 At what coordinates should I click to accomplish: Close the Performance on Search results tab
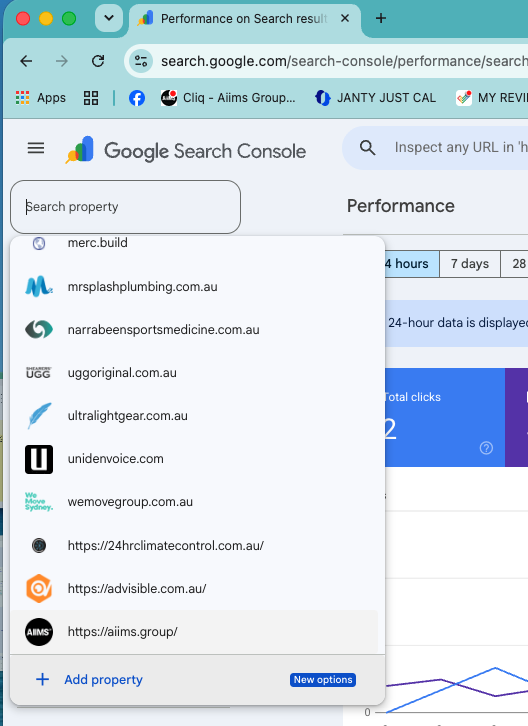click(345, 19)
